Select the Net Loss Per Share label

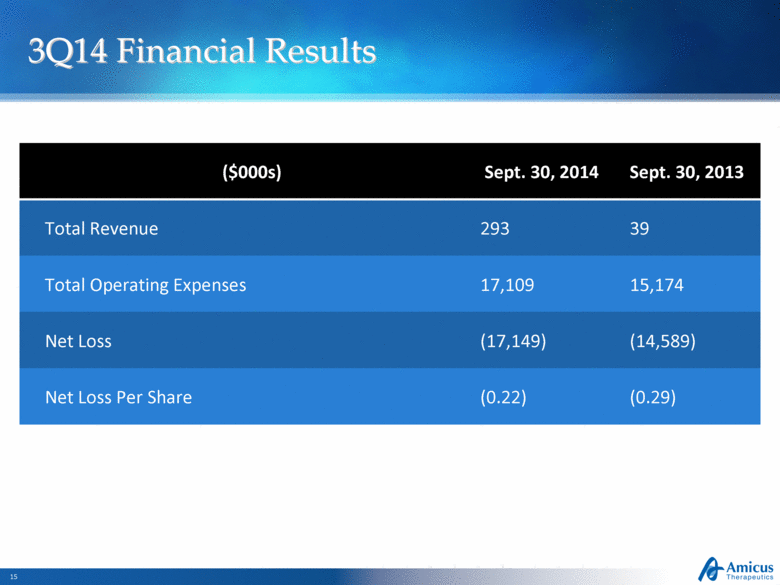tap(118, 397)
